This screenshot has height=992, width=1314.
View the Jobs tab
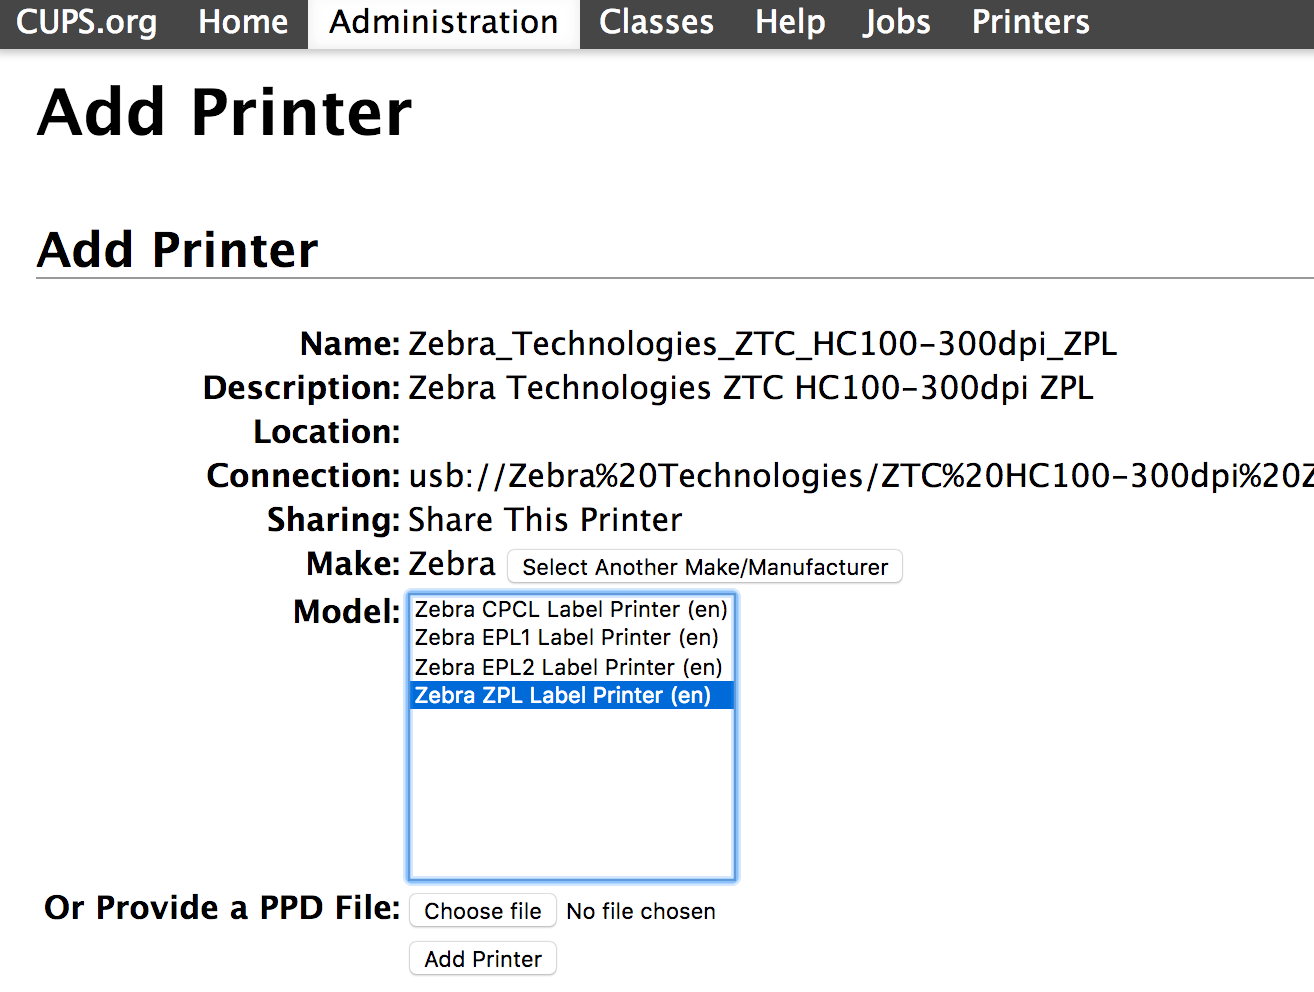click(897, 22)
